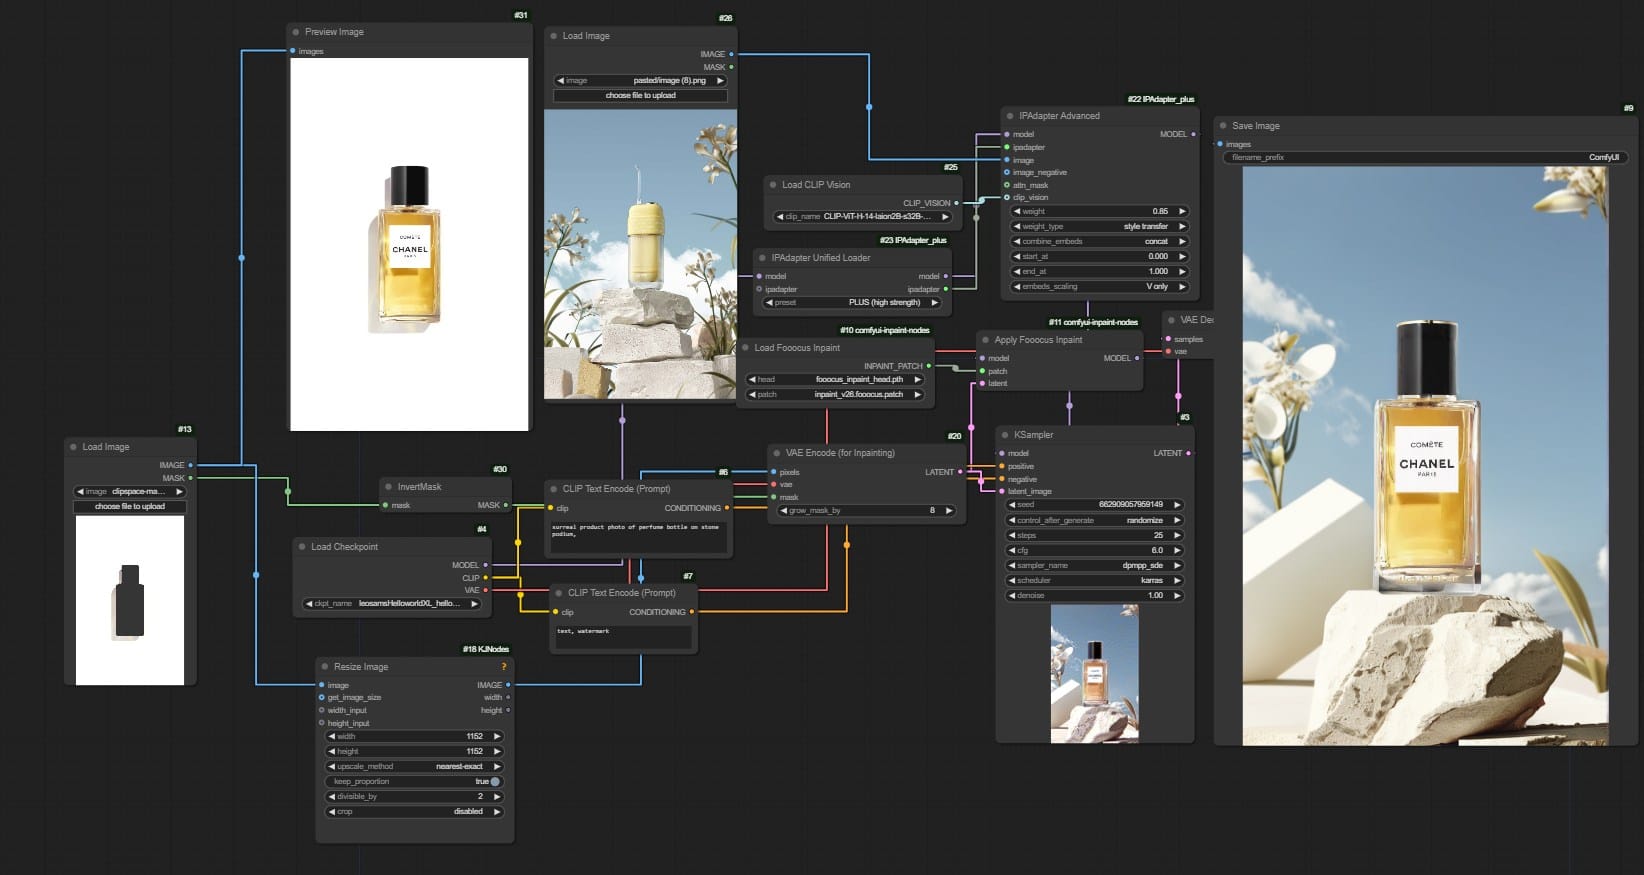Image resolution: width=1644 pixels, height=875 pixels.
Task: Click the seed value field in KSampler
Action: [x=1095, y=505]
